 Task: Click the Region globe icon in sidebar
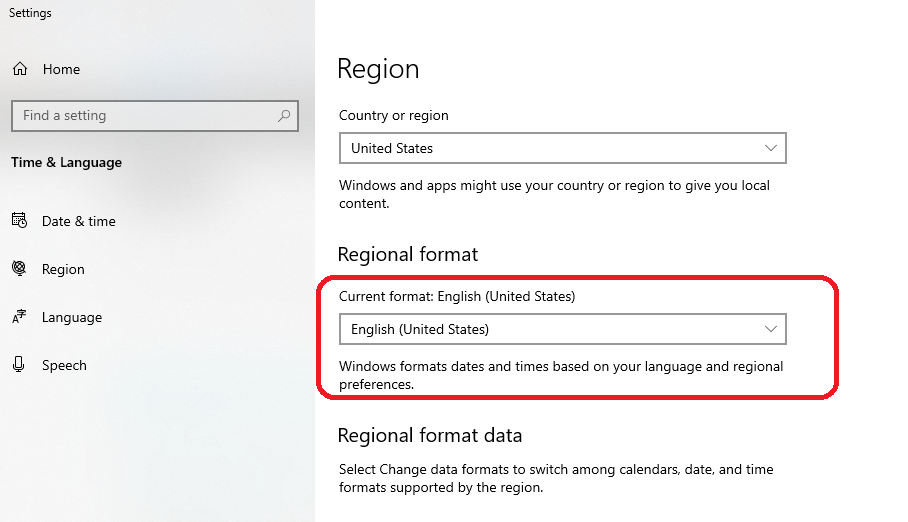point(19,269)
